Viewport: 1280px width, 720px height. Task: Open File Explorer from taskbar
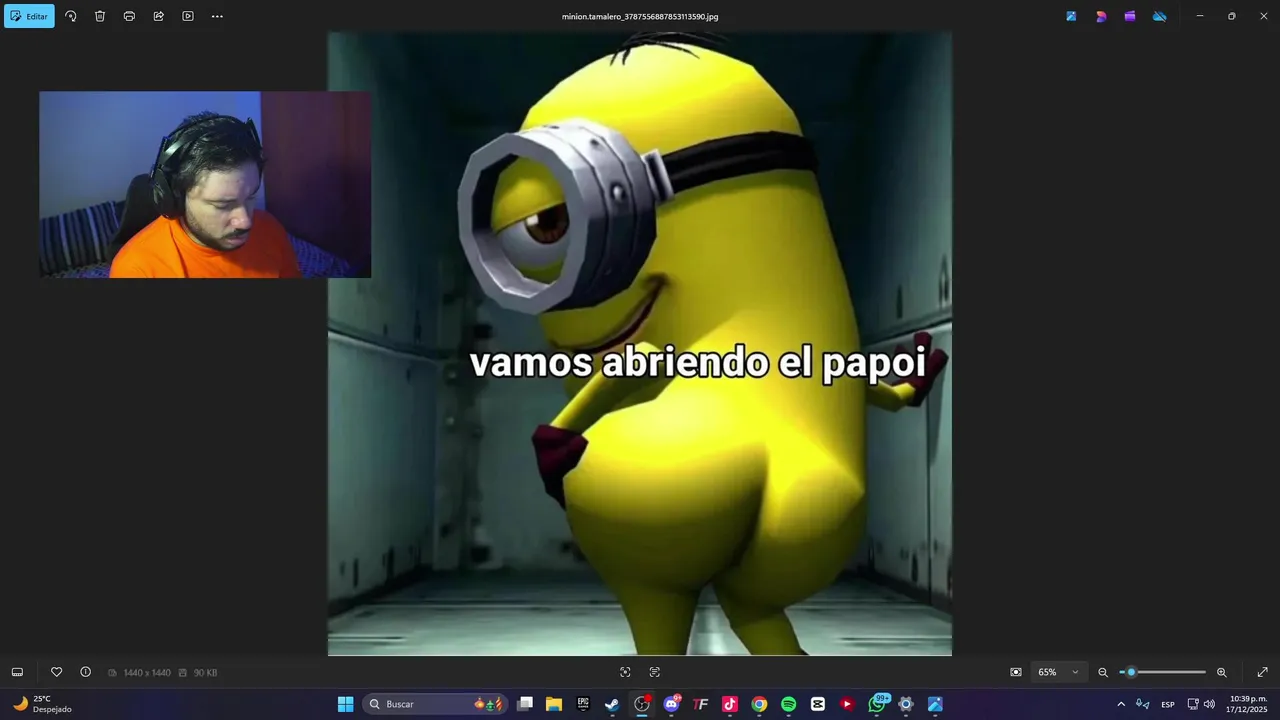pos(554,704)
